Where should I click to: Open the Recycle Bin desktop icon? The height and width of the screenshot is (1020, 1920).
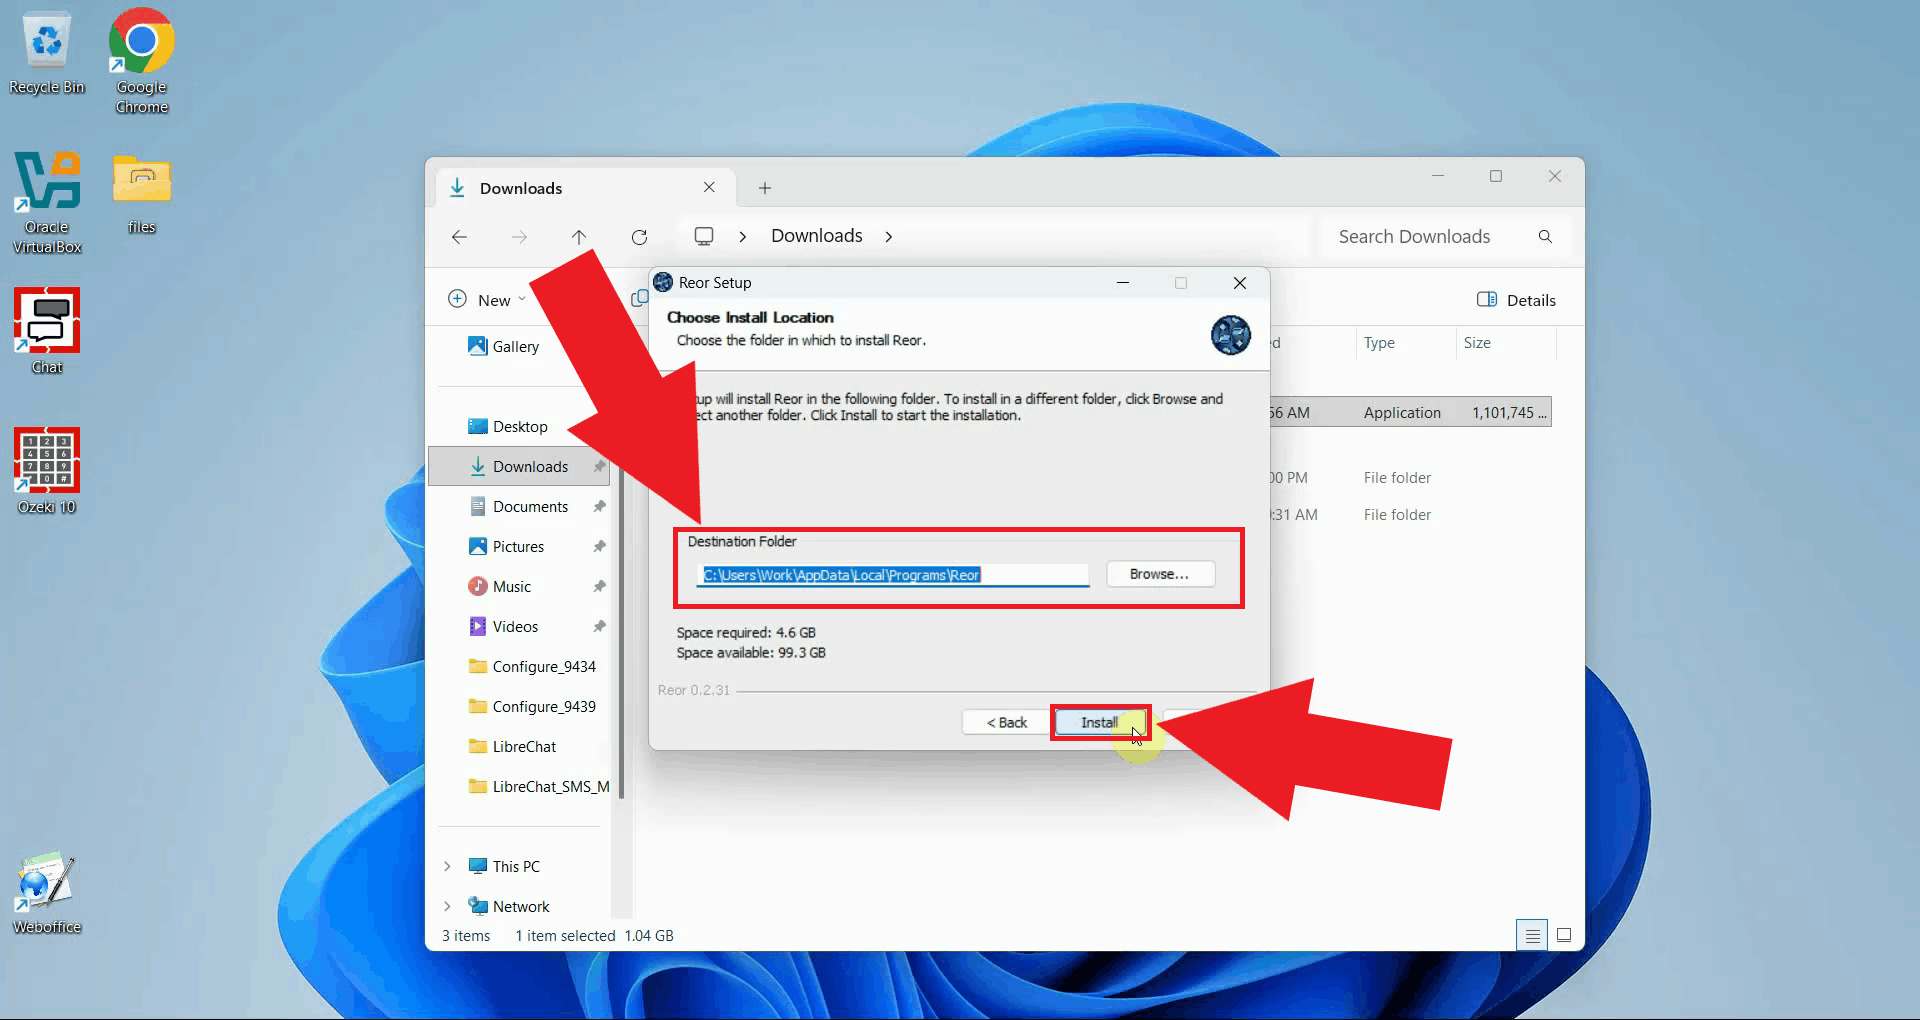point(47,55)
